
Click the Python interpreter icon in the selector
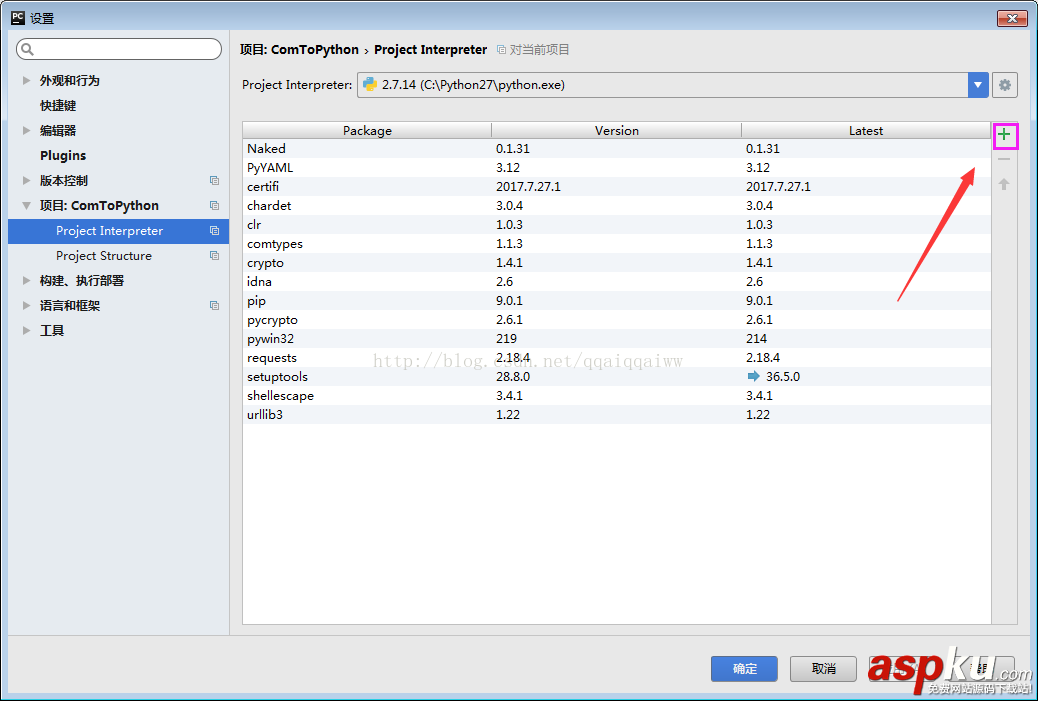tap(370, 85)
